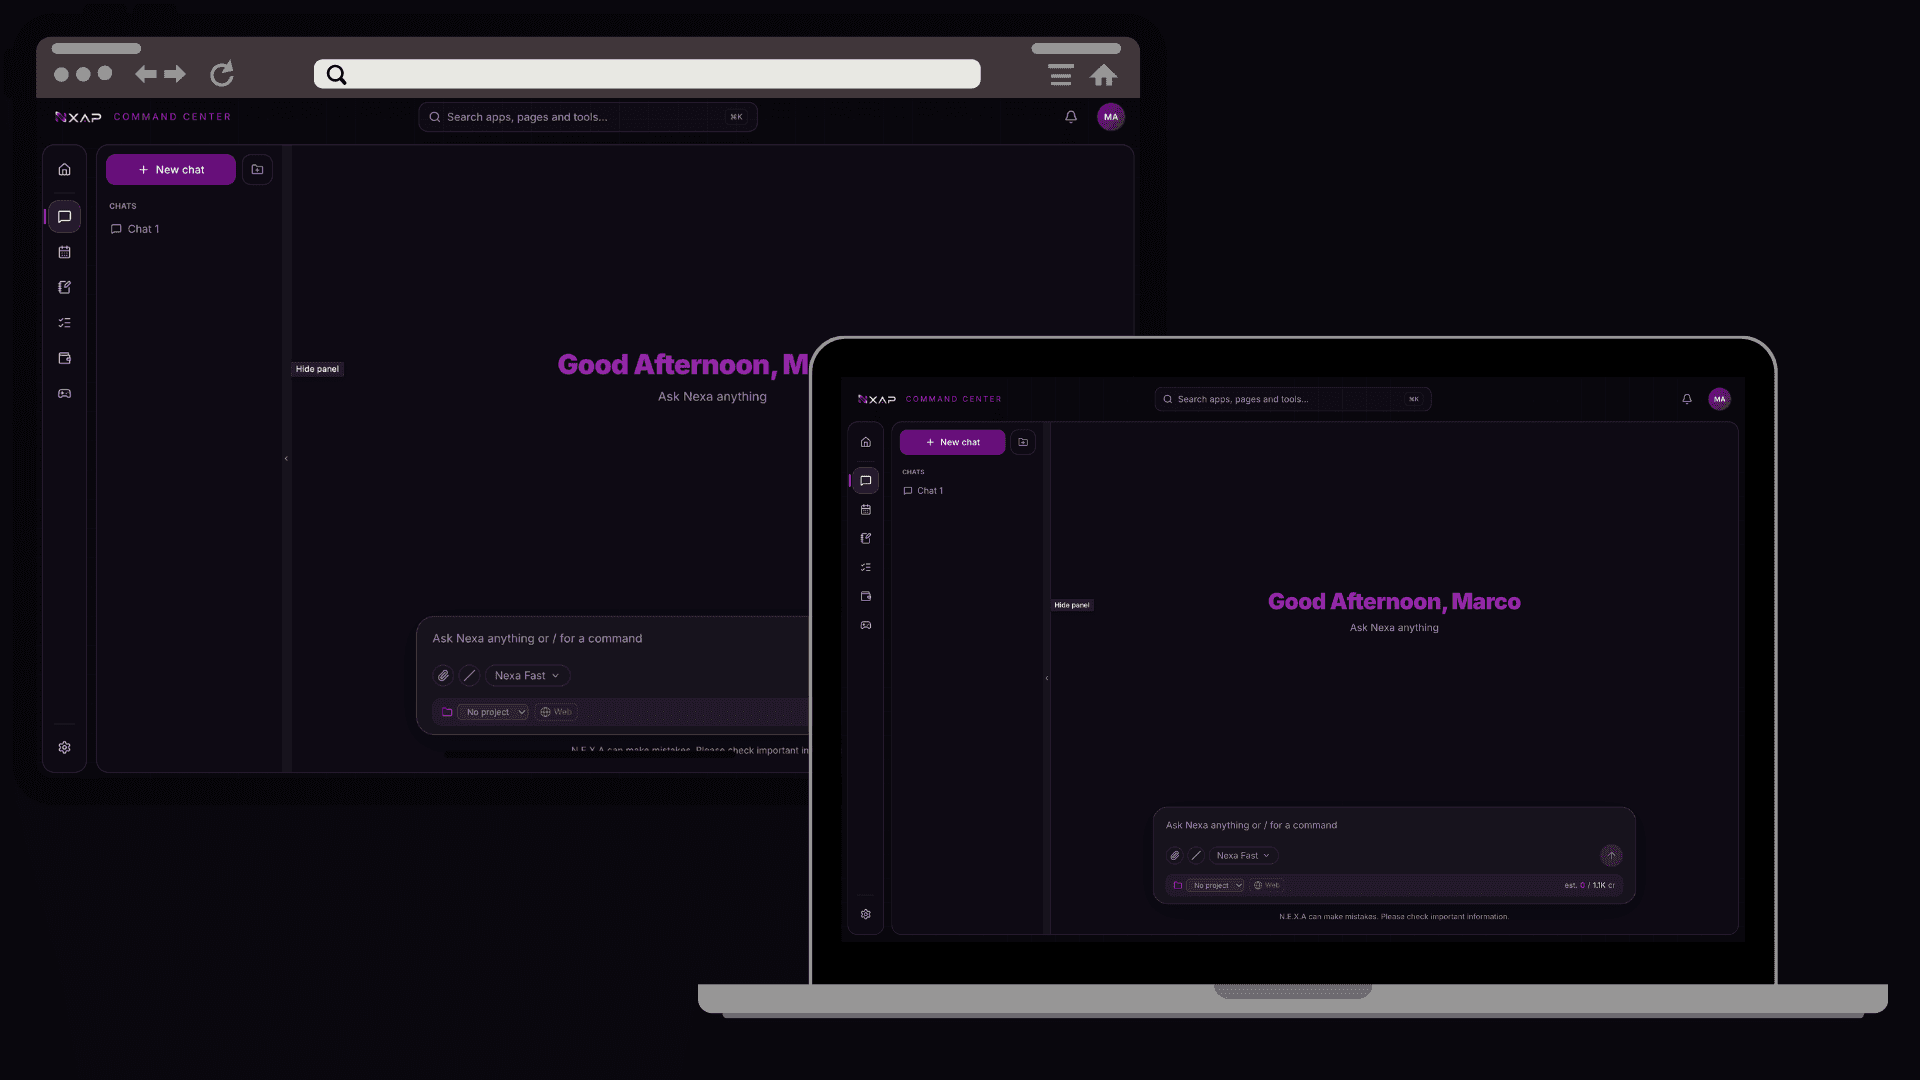Click new folder icon in browser window
The width and height of the screenshot is (1920, 1080).
point(257,170)
